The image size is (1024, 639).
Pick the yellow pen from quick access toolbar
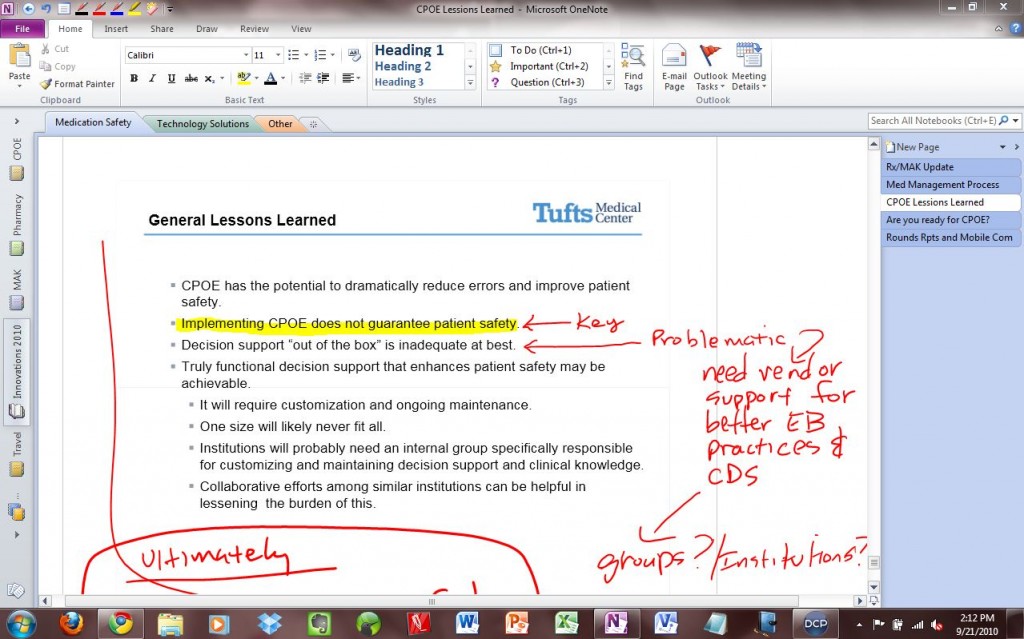pos(133,9)
